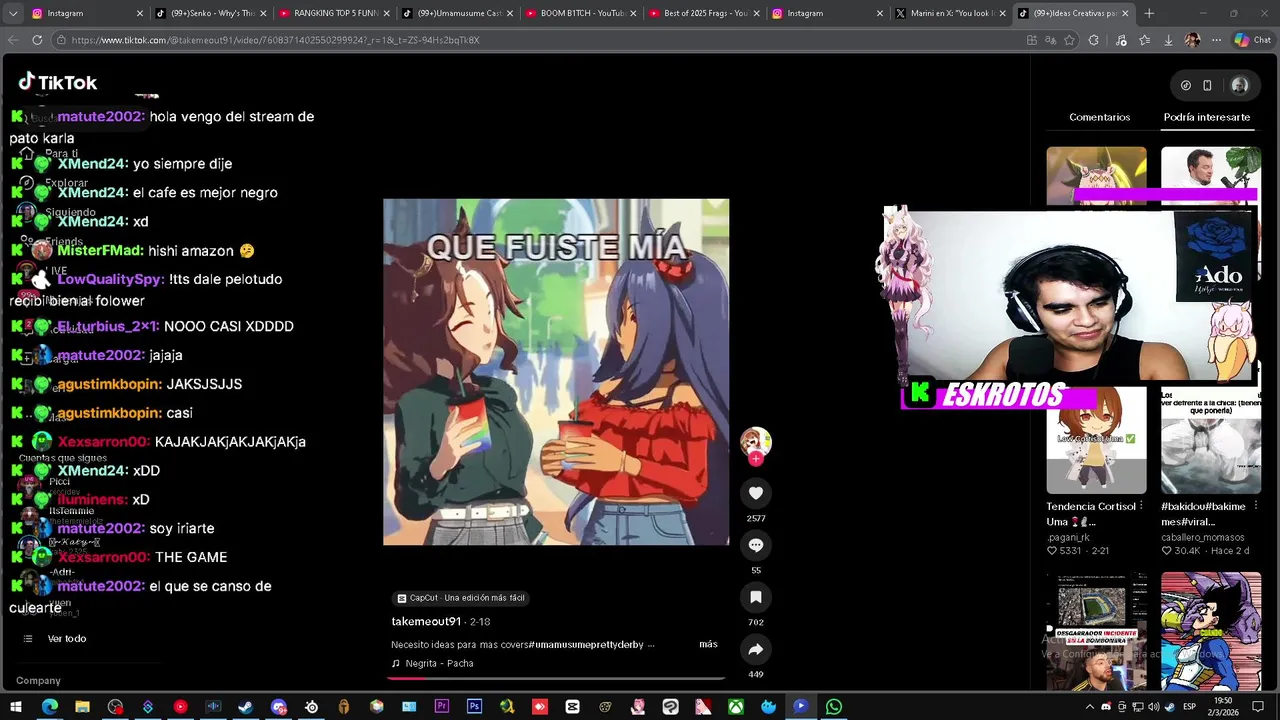
Task: Open Premiere Pro from taskbar
Action: click(442, 707)
